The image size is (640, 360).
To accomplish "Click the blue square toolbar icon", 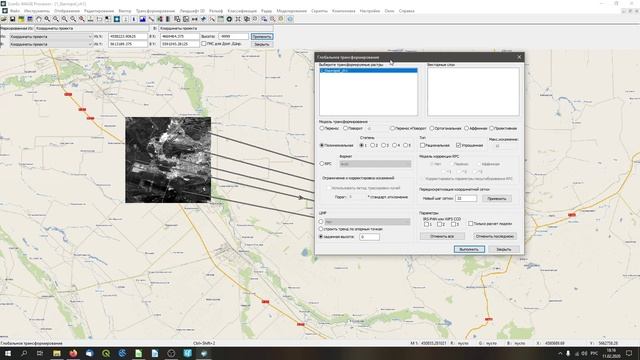I will (x=116, y=19).
